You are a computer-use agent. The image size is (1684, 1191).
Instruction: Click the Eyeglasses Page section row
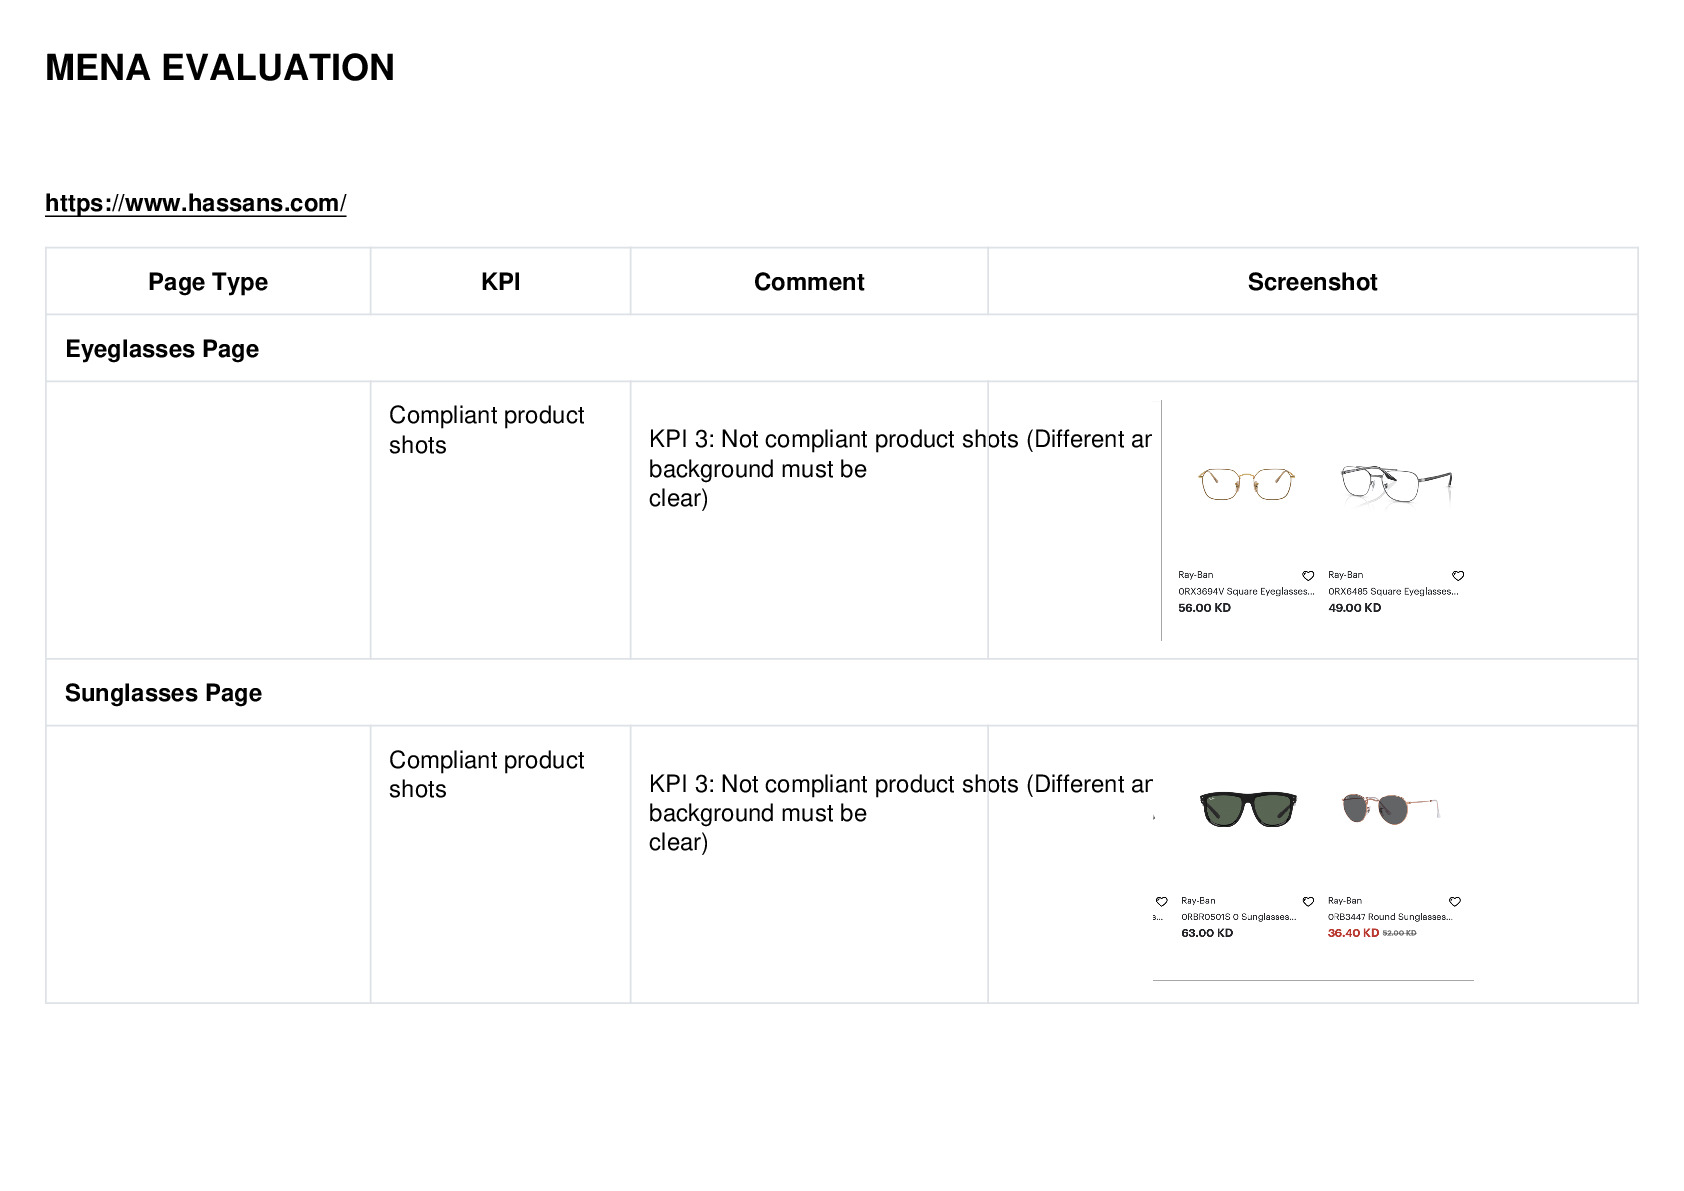(842, 349)
